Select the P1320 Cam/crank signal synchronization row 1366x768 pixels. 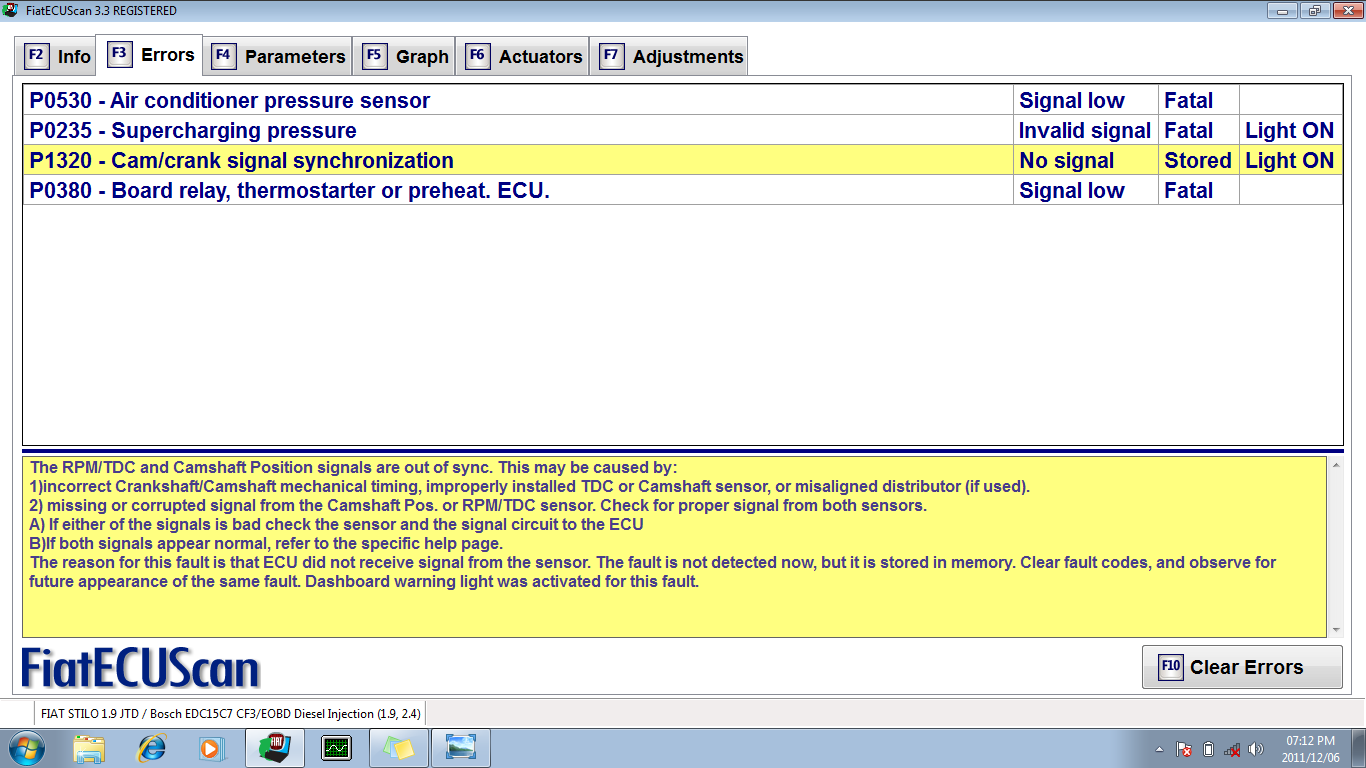683,160
